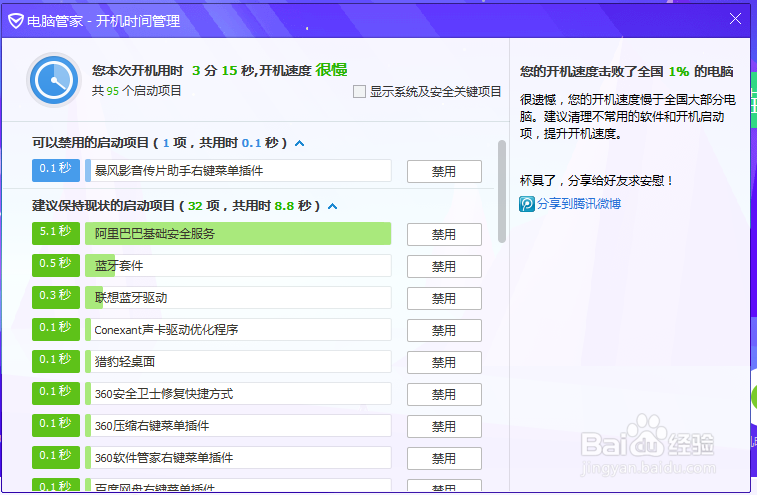Select Conexant声卡驱动优化程序 row
The image size is (757, 495).
tap(238, 330)
